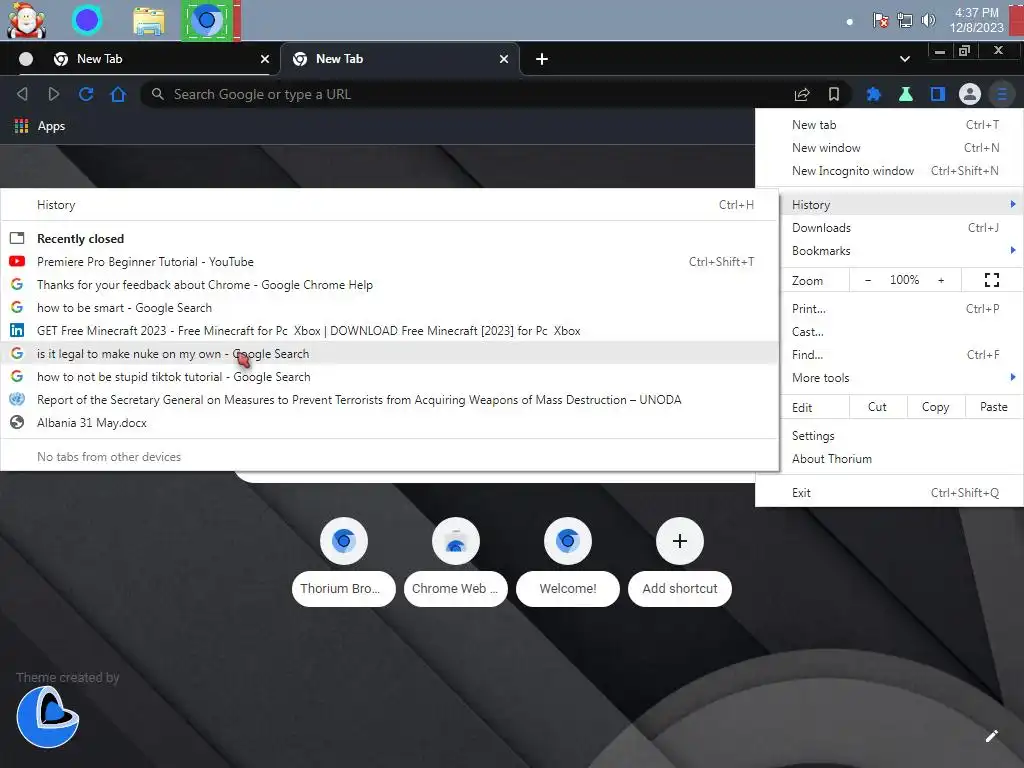Reopen the UNODA Secretary General report entry

[x=389, y=400]
